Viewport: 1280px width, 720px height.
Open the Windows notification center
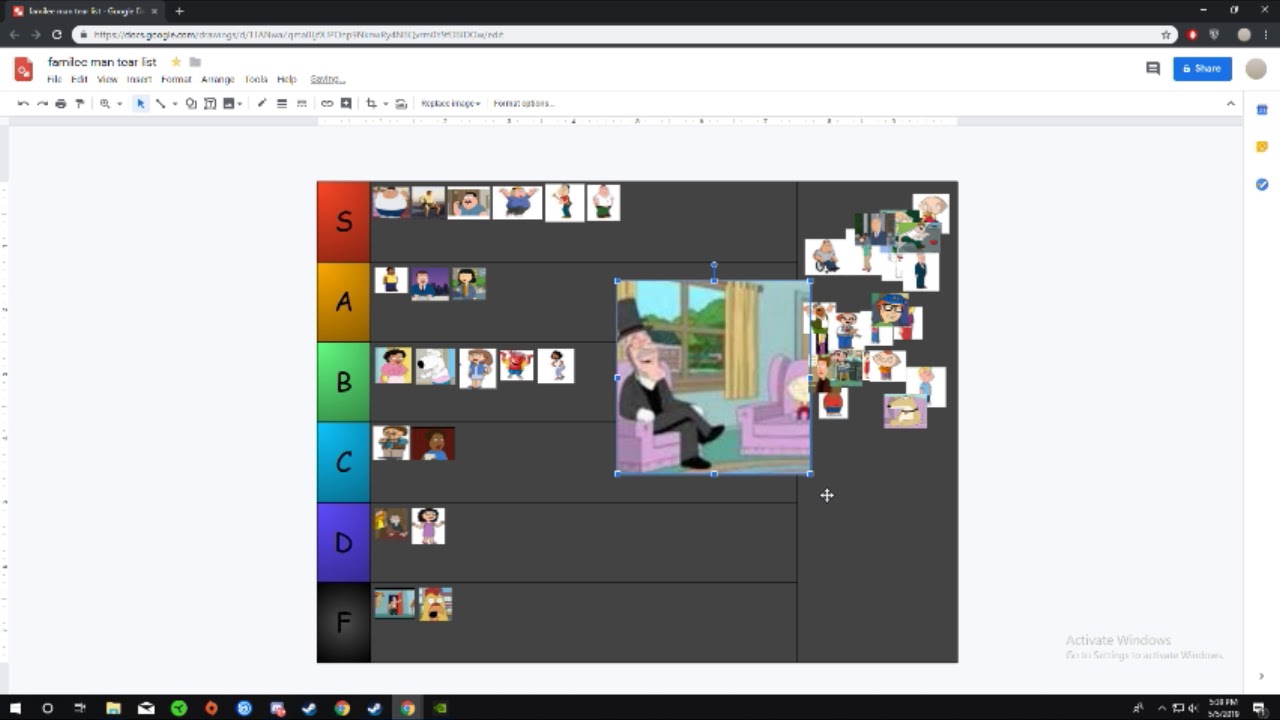(1259, 708)
